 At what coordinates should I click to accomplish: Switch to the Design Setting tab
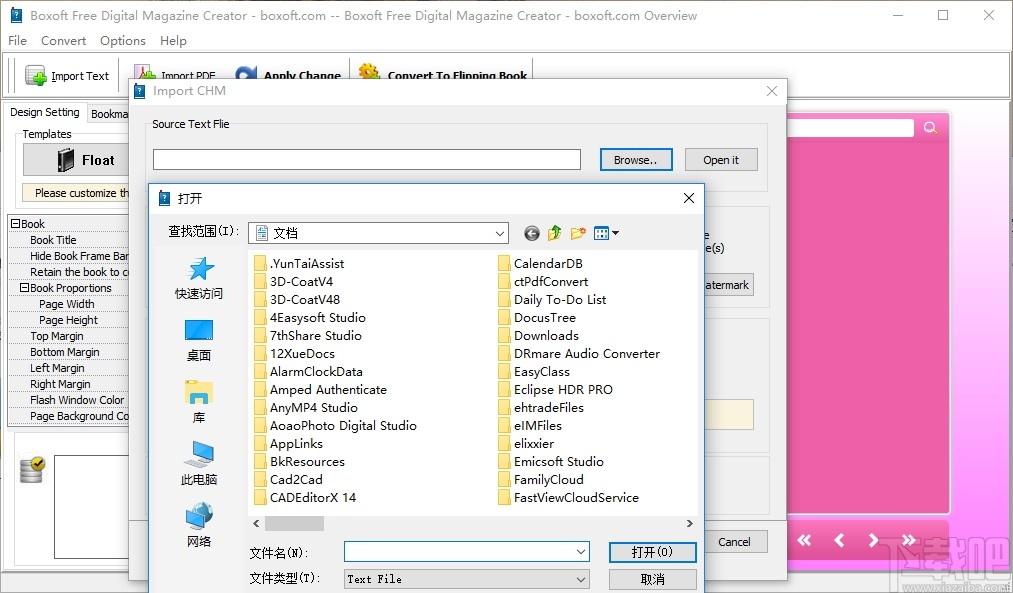point(45,112)
